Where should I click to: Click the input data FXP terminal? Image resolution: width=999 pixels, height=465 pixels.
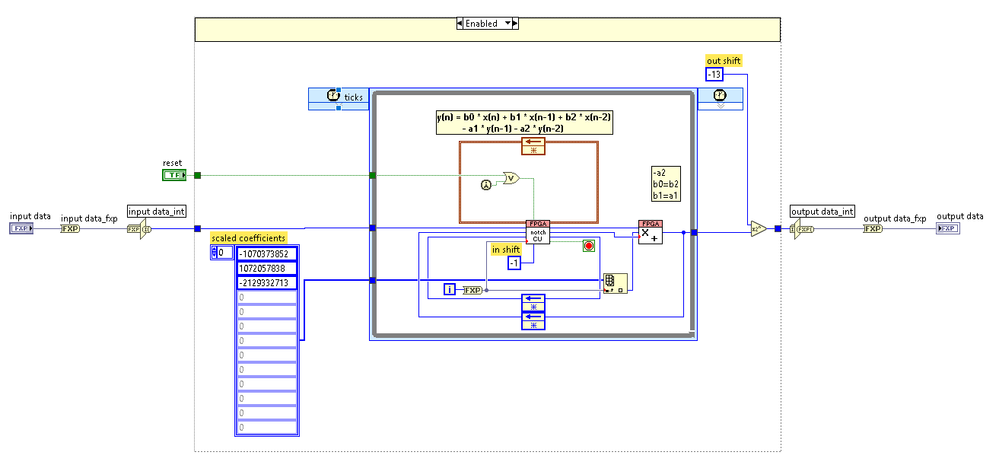[x=21, y=228]
